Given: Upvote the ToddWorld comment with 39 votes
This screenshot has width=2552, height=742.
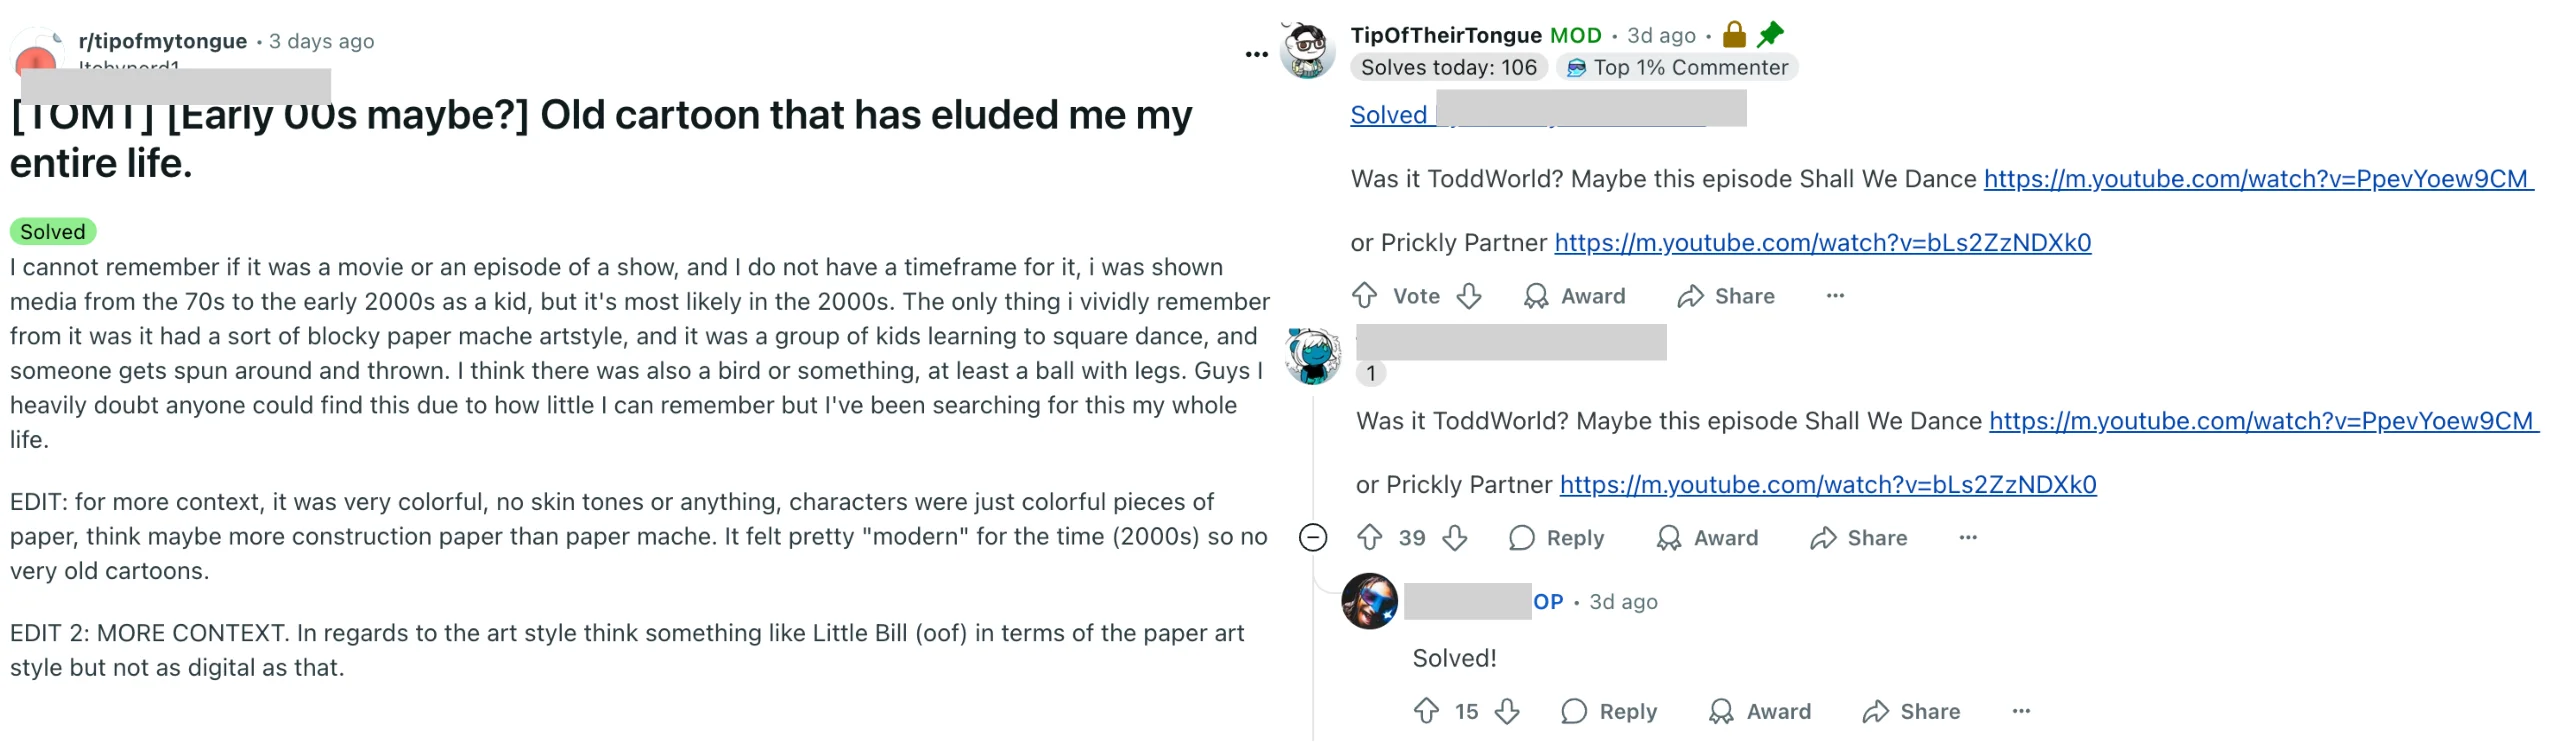Looking at the screenshot, I should (1369, 538).
